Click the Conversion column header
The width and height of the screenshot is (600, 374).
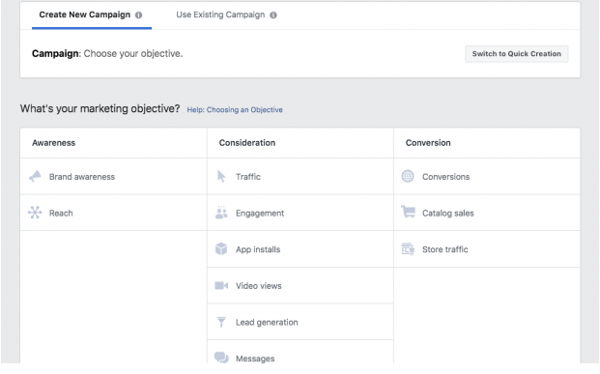(x=428, y=143)
